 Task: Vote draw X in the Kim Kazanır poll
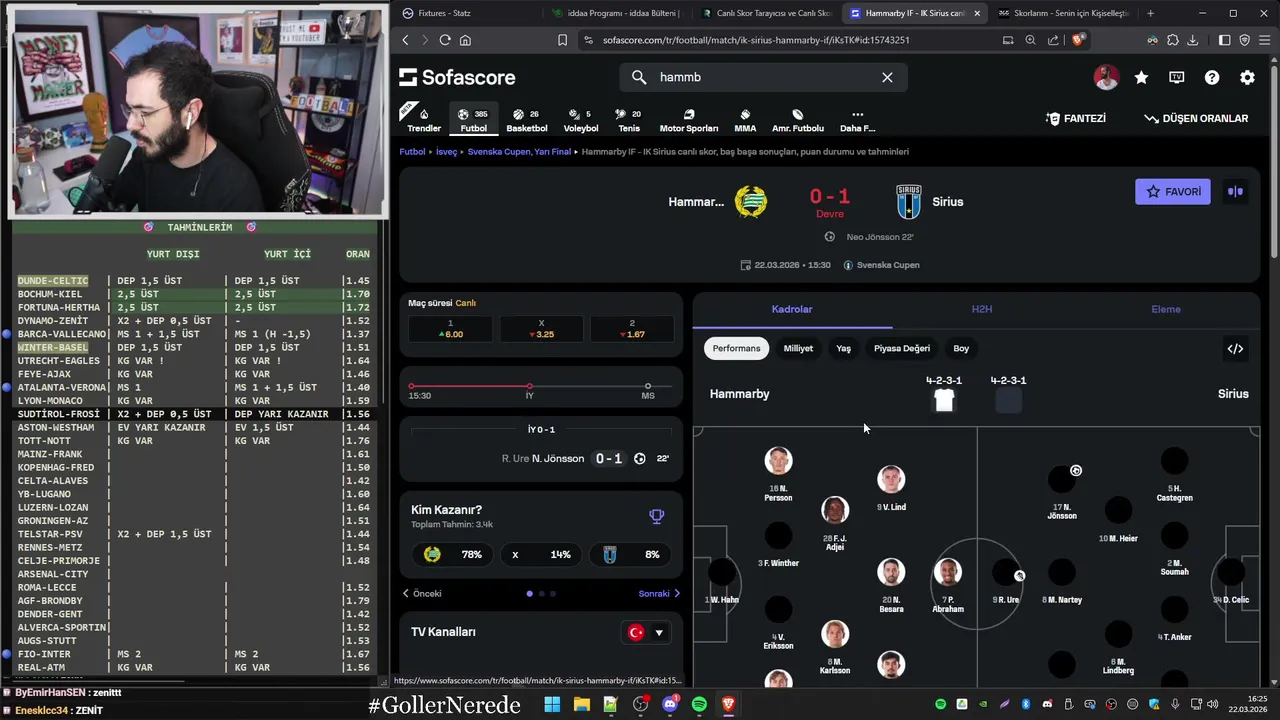pyautogui.click(x=542, y=554)
